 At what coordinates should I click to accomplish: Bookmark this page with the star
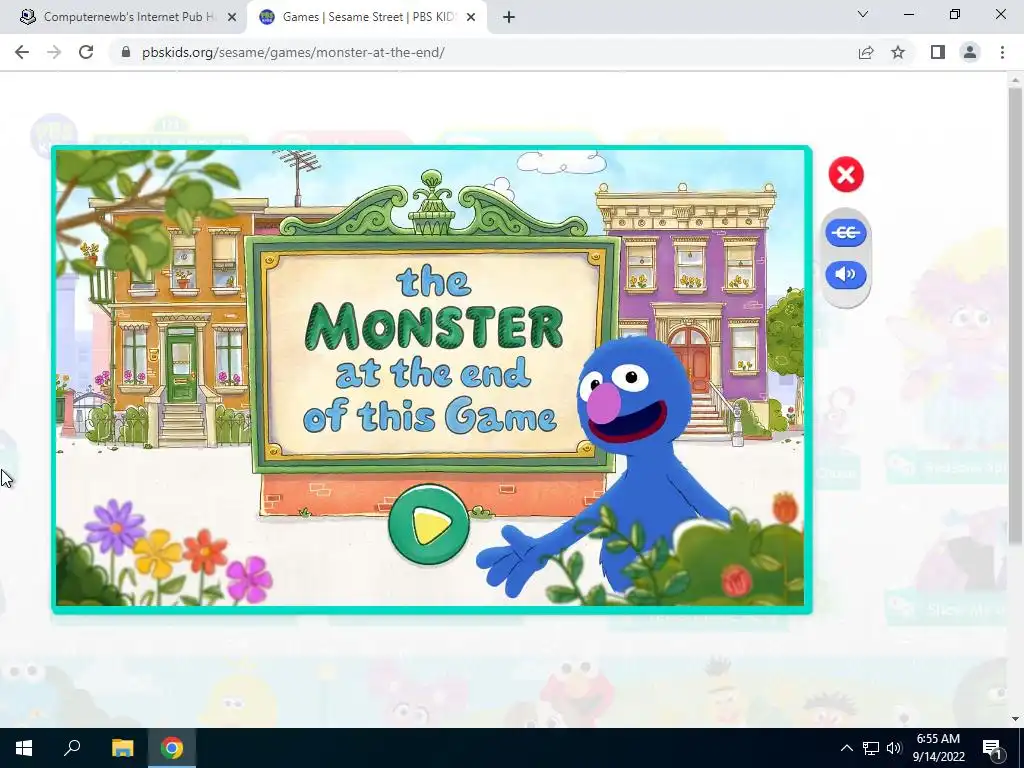coord(898,52)
